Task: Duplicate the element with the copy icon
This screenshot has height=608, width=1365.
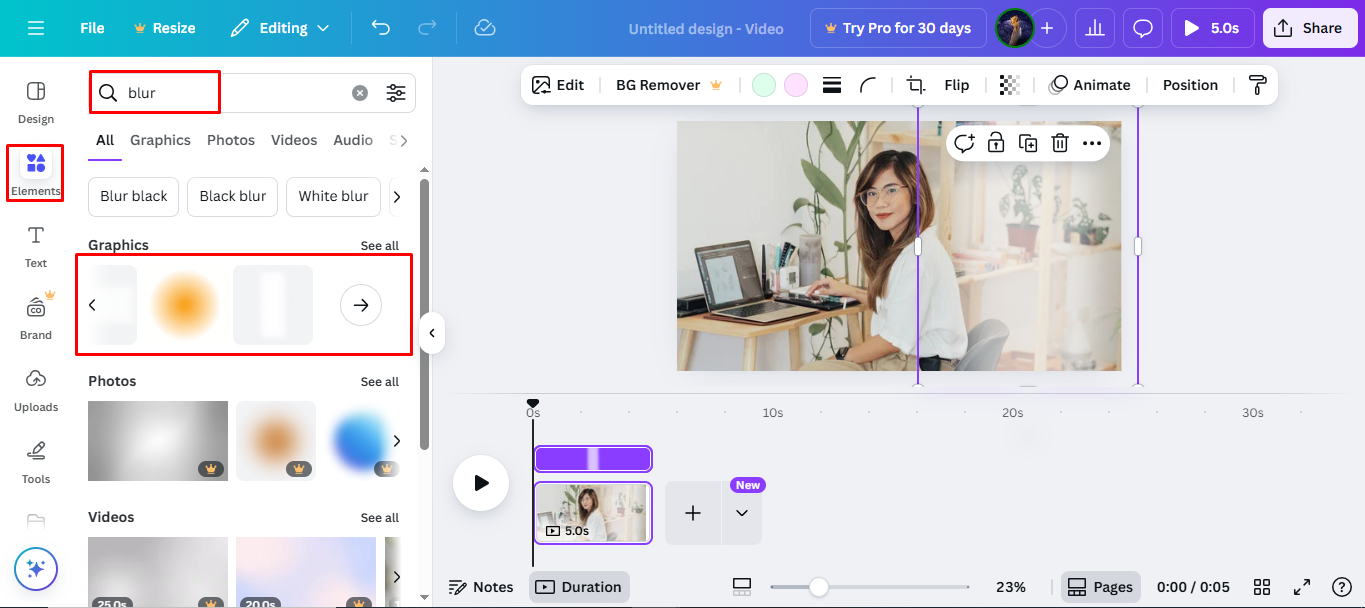Action: pyautogui.click(x=1028, y=143)
